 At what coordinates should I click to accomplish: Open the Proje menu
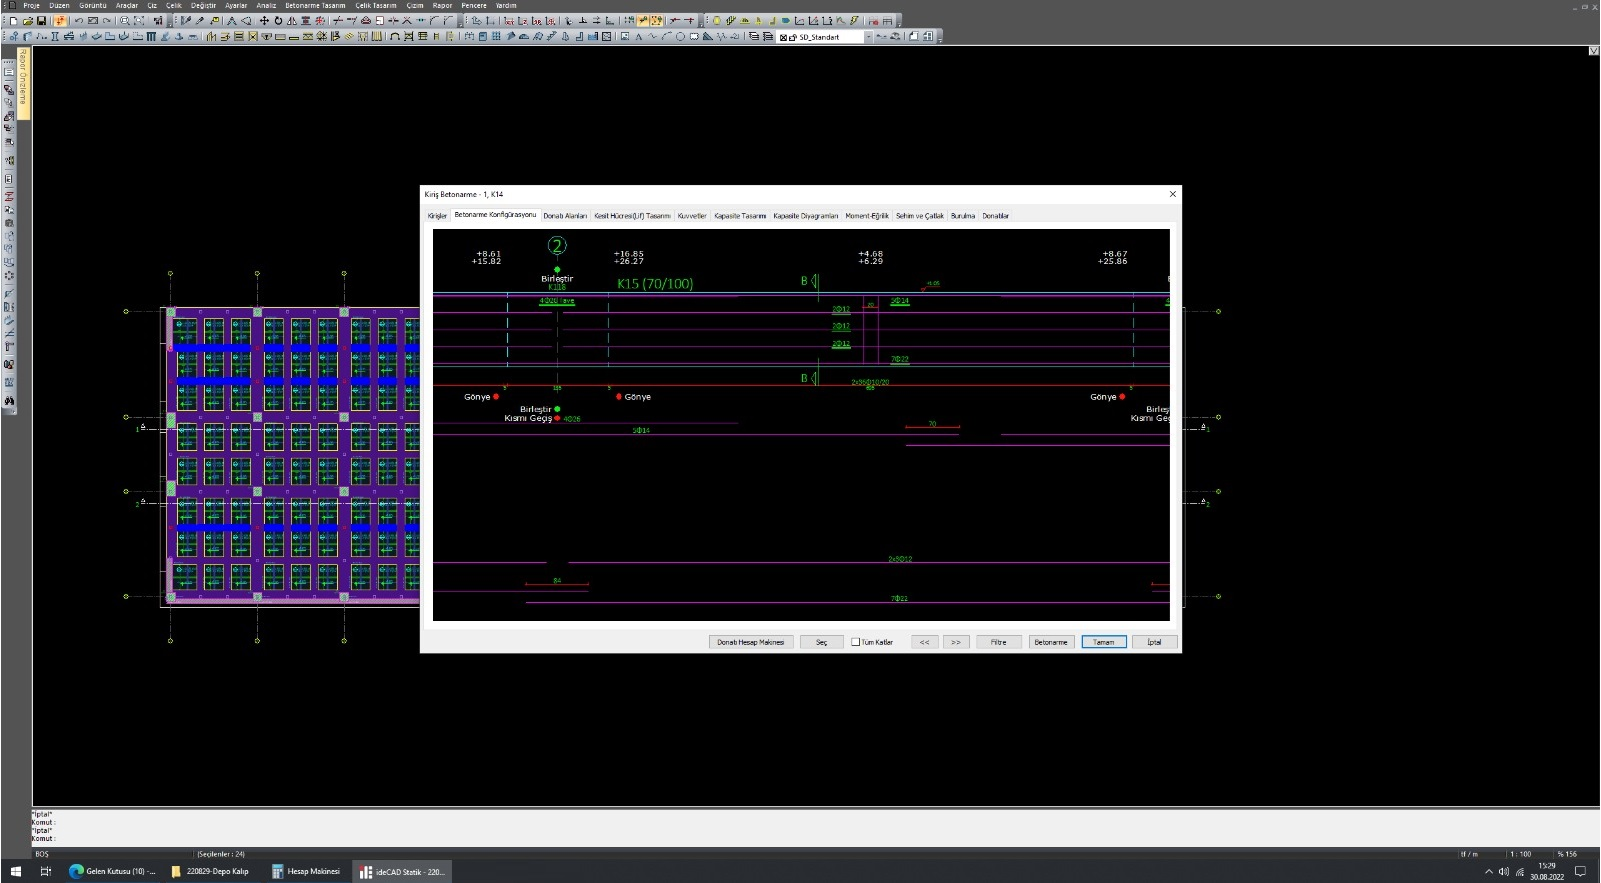(31, 5)
